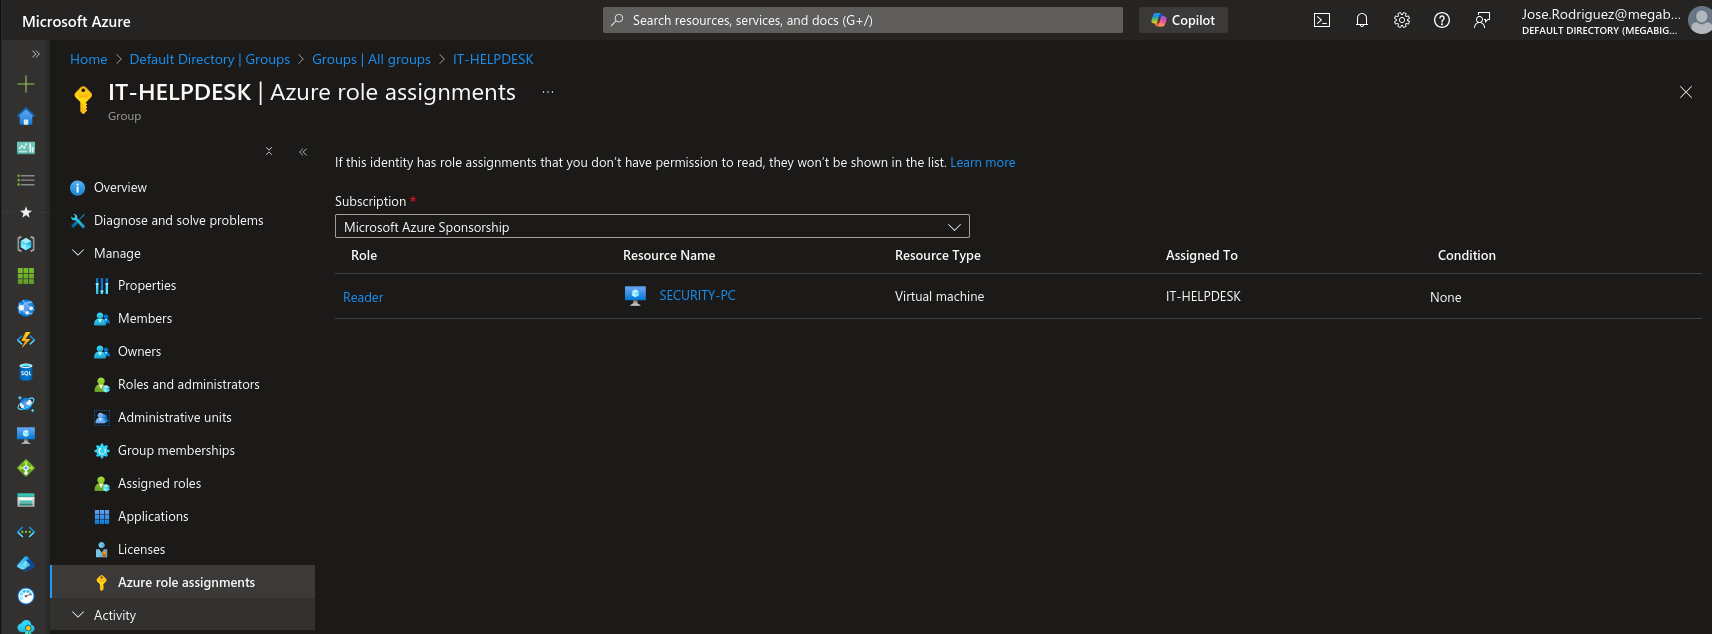Open Cloud Shell from top bar
The height and width of the screenshot is (634, 1712).
click(1321, 20)
